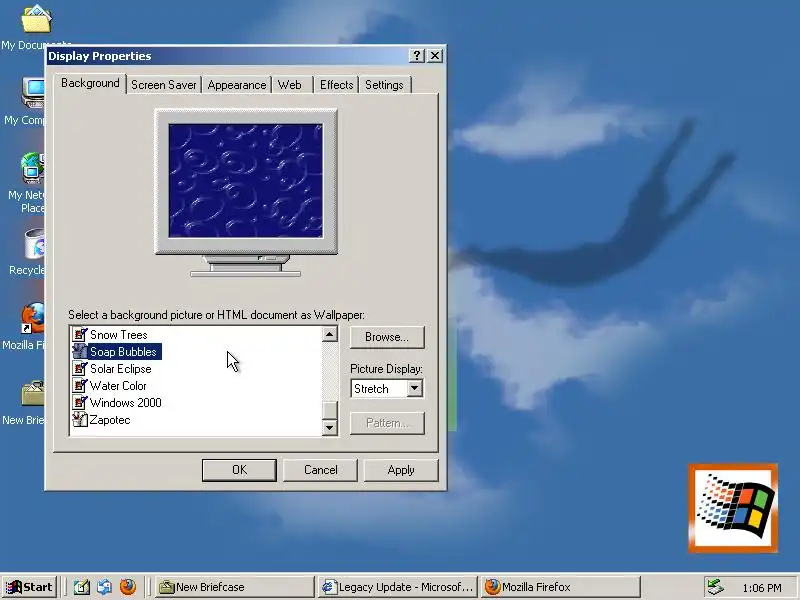
Task: Select Windows 2000 wallpaper
Action: (126, 403)
